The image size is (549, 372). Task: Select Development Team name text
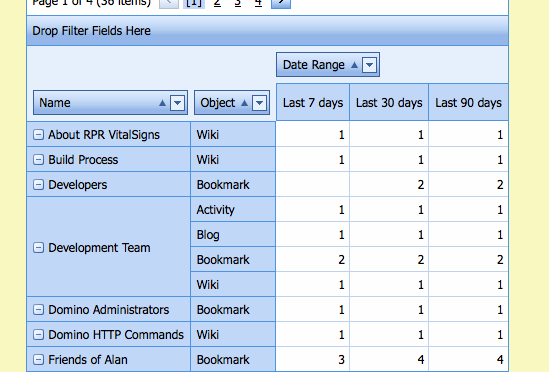coord(99,248)
